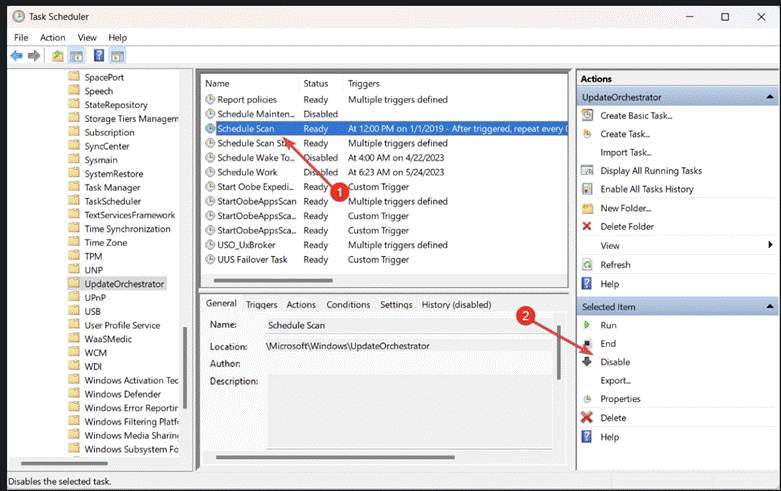Click the End task square icon
This screenshot has width=781, height=491.
[588, 344]
